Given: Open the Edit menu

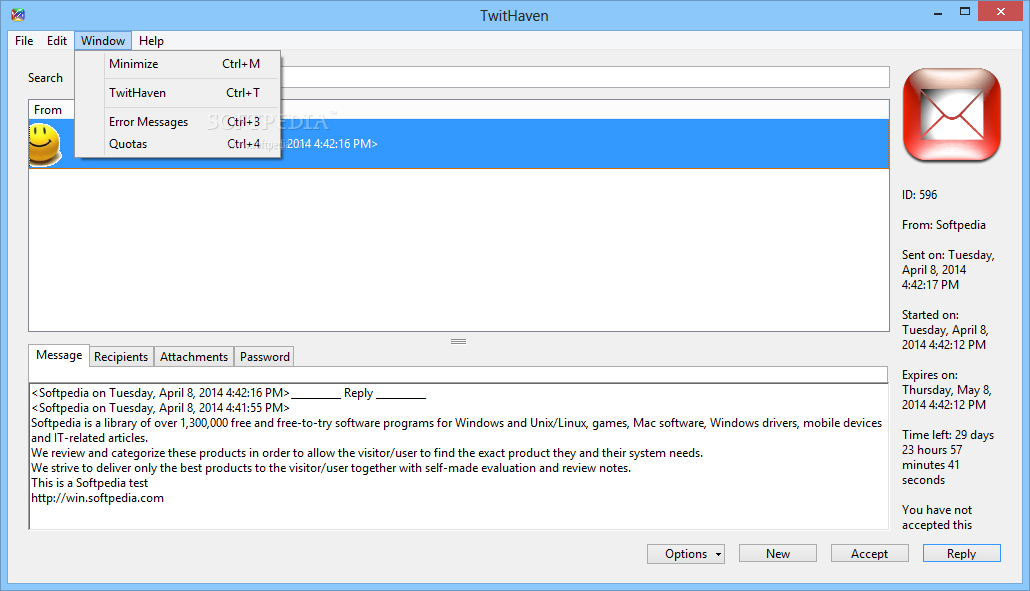Looking at the screenshot, I should [56, 41].
